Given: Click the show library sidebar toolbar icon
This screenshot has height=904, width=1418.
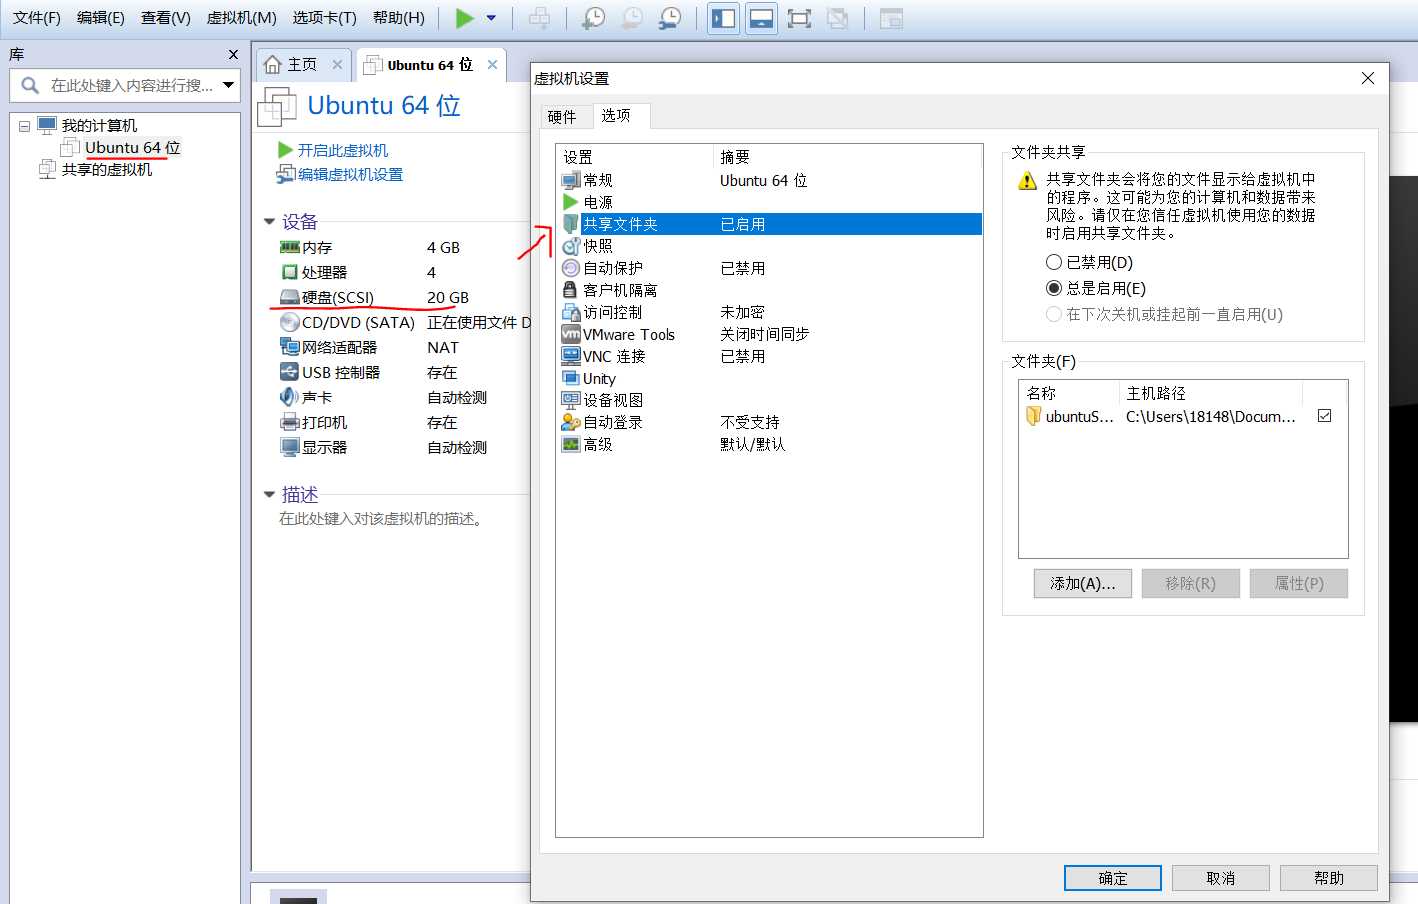Looking at the screenshot, I should click(x=723, y=18).
